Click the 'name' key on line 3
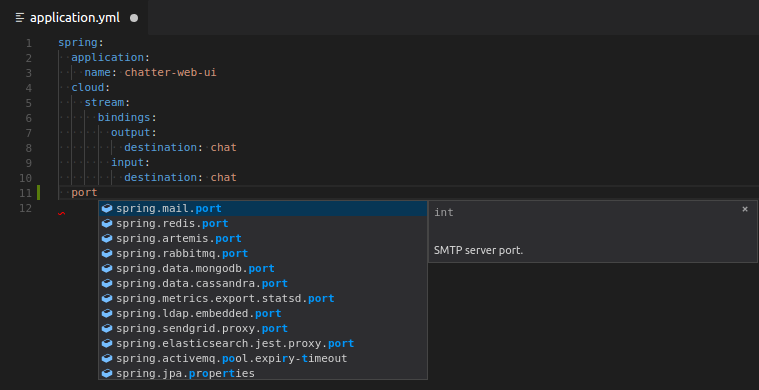759x390 pixels. click(97, 73)
